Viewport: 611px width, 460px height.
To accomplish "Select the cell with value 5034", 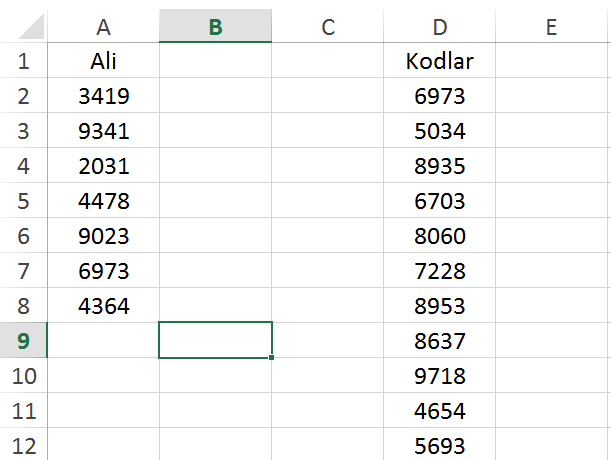I will [x=439, y=132].
